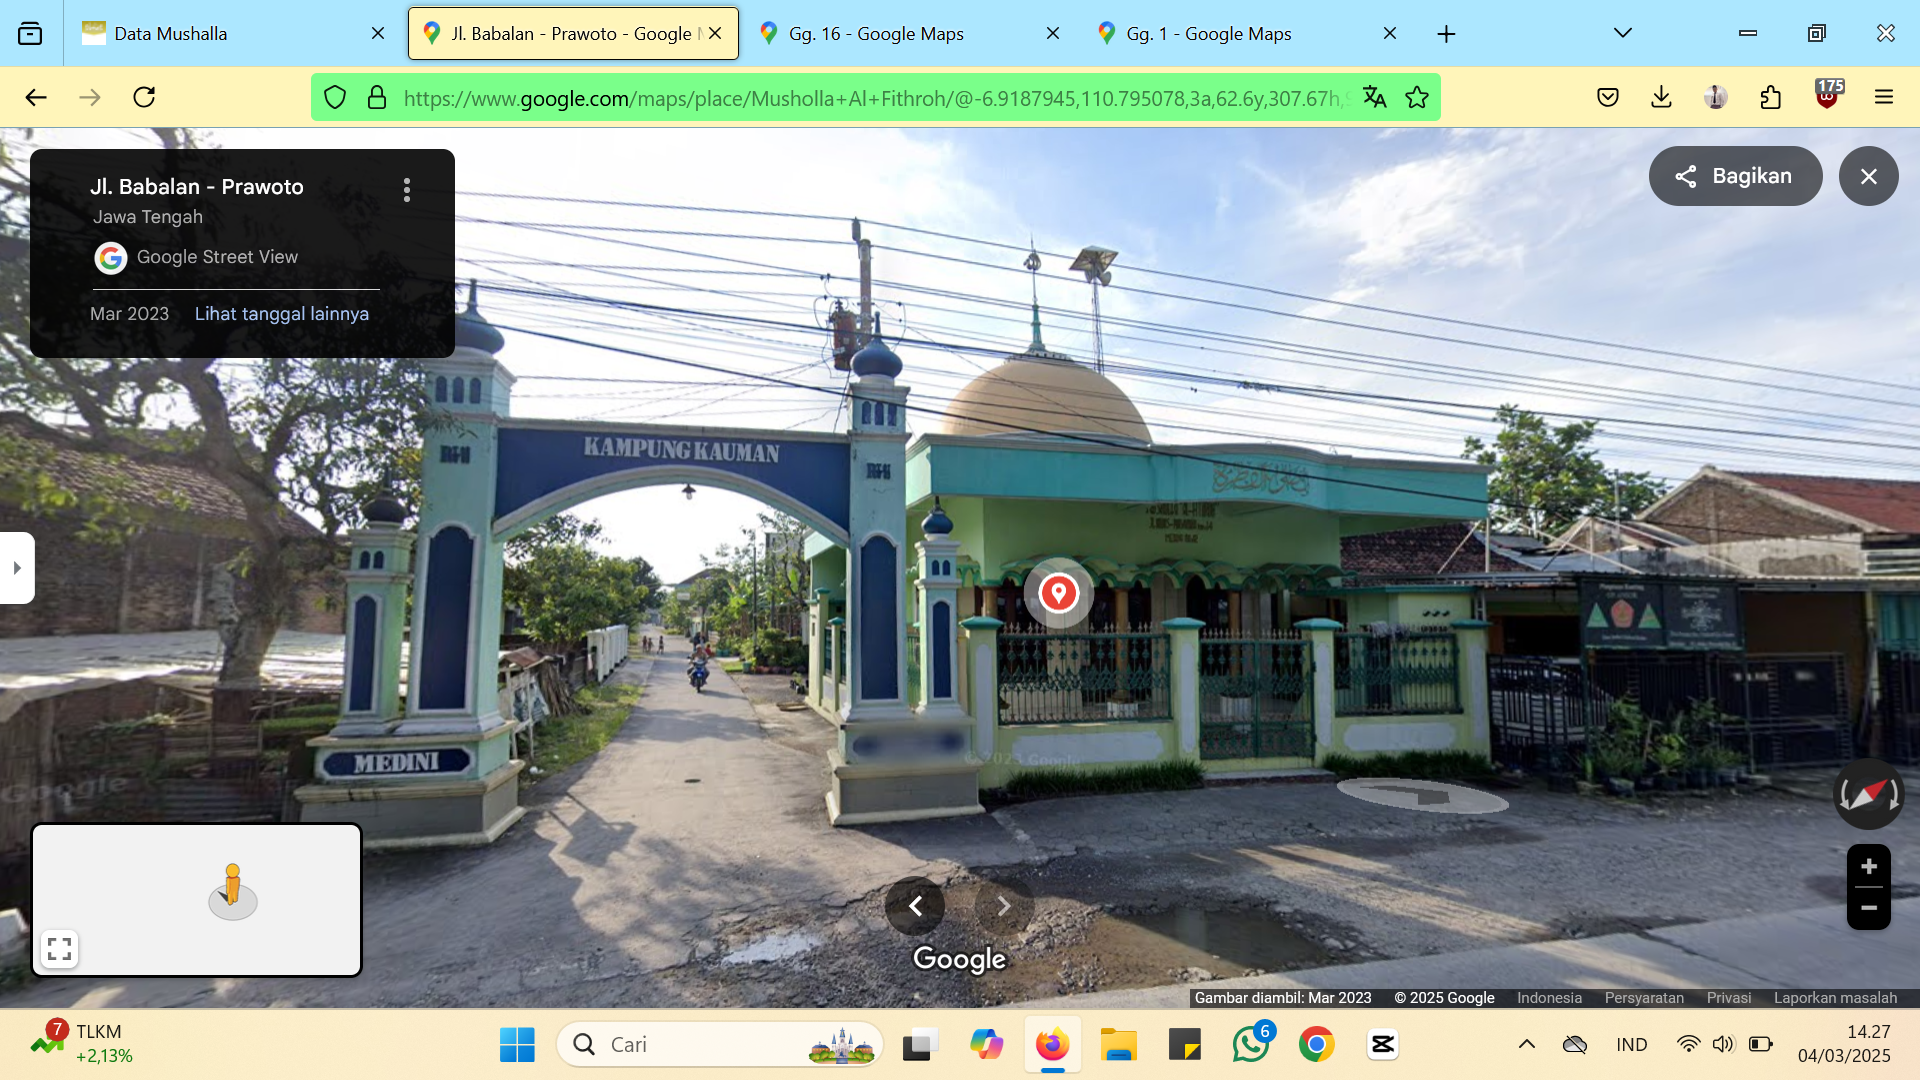This screenshot has height=1080, width=1920.
Task: Open Task View on taskbar
Action: (x=920, y=1045)
